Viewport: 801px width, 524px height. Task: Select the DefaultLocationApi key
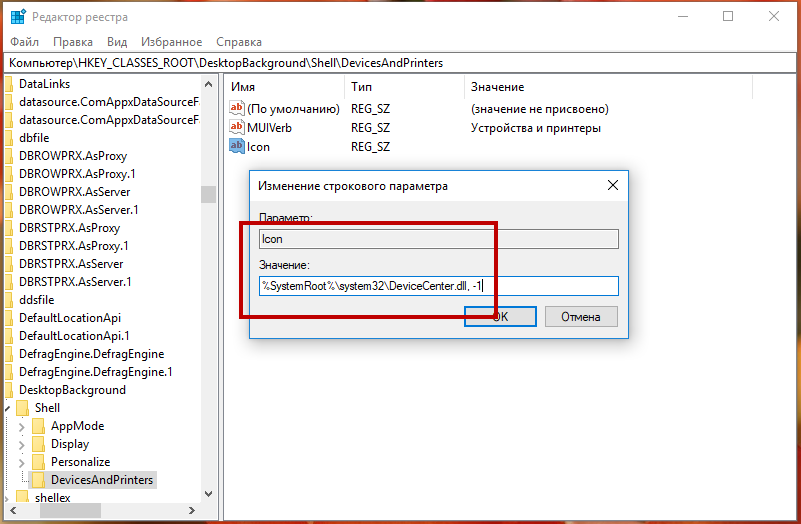70,318
